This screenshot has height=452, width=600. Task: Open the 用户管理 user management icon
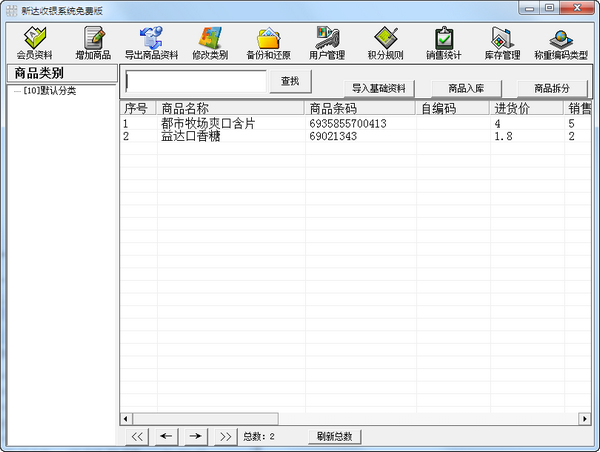pos(327,40)
